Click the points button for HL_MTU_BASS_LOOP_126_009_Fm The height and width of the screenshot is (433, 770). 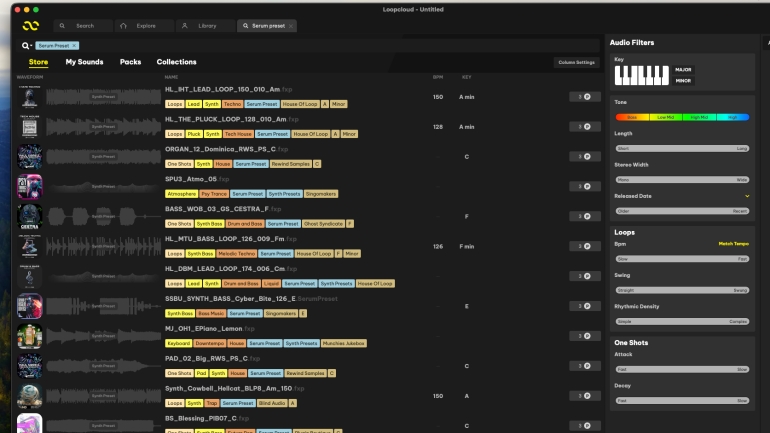tap(583, 246)
